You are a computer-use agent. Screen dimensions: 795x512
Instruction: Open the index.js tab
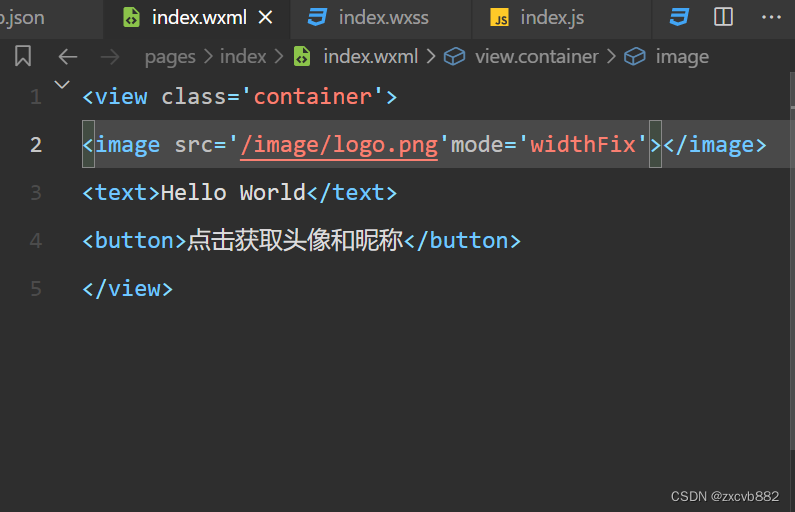561,18
